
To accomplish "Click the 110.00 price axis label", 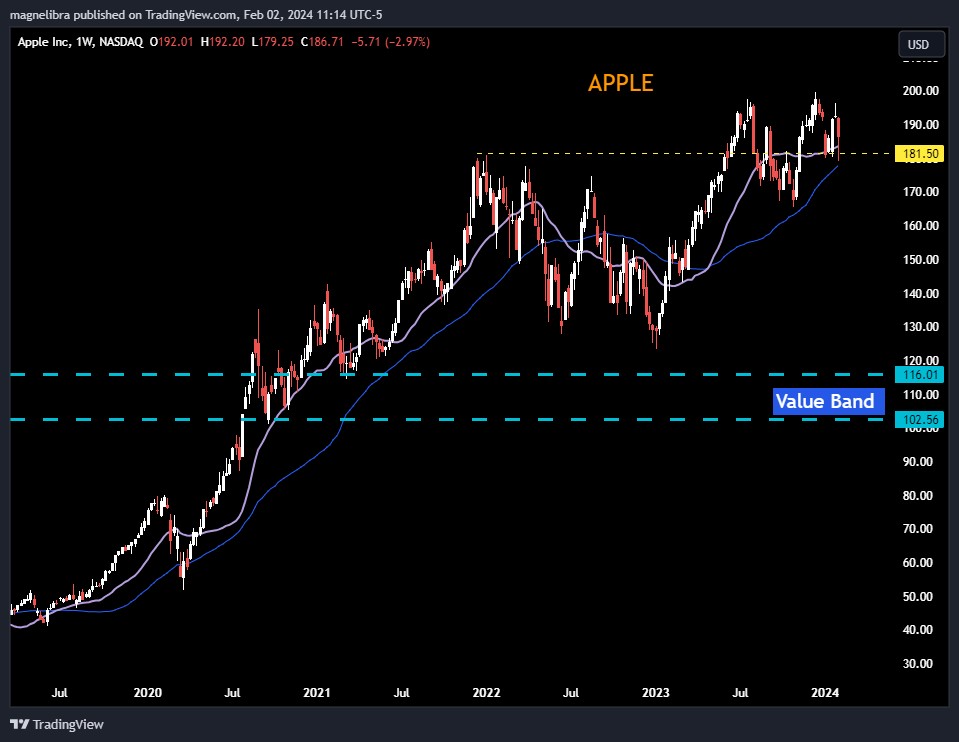I will [x=920, y=395].
